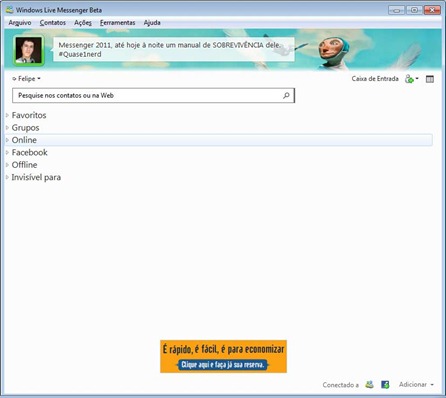Expand the Offline contacts group
The width and height of the screenshot is (446, 398).
7,165
